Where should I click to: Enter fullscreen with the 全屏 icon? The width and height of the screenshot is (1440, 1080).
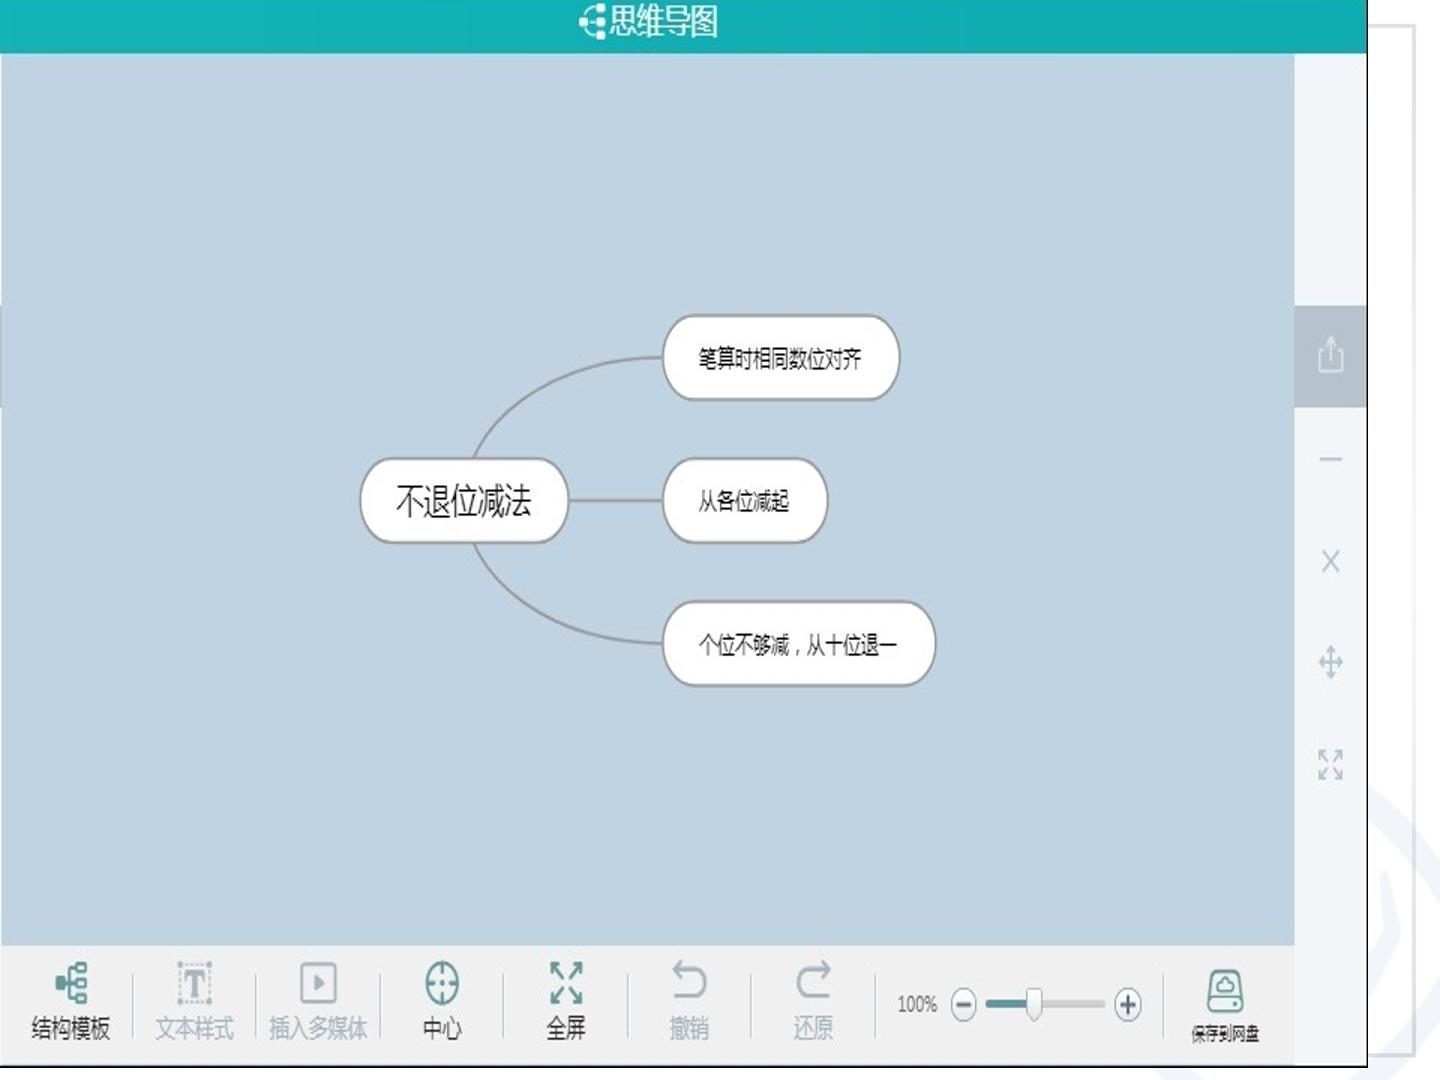pyautogui.click(x=566, y=983)
